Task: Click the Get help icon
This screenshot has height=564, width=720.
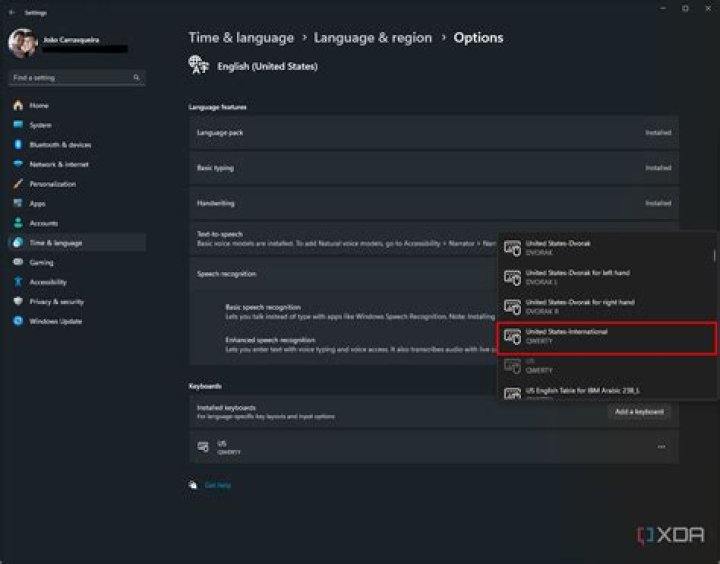Action: pos(193,485)
